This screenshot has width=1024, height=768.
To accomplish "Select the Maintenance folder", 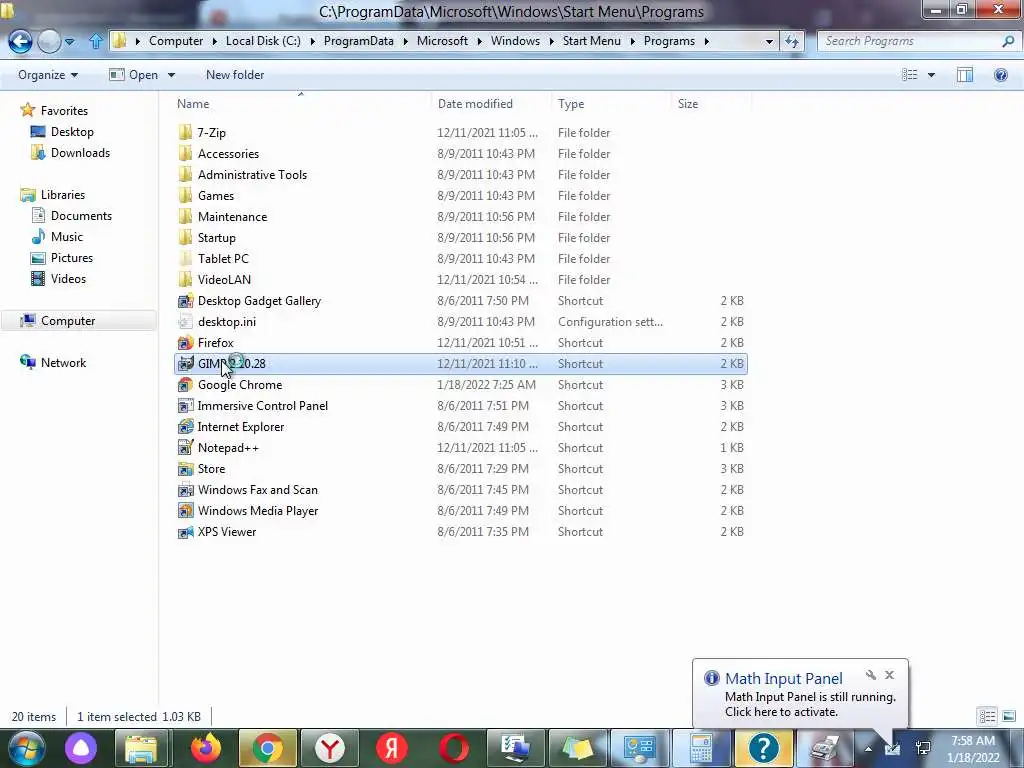I will tap(232, 217).
